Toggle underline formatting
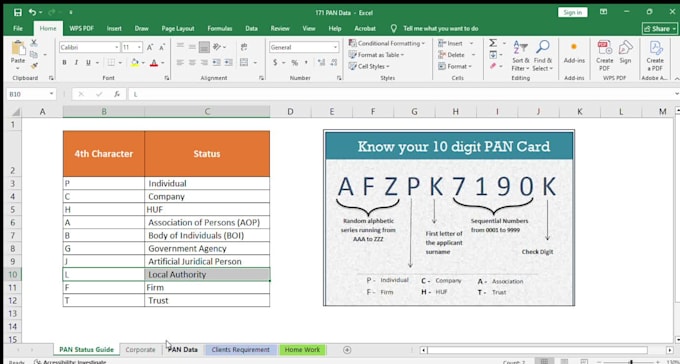The width and height of the screenshot is (680, 364). (x=88, y=63)
